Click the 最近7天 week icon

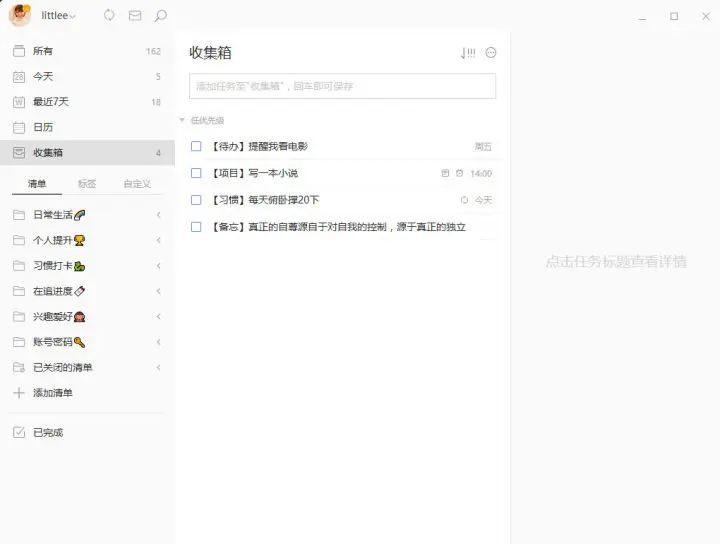[19, 102]
